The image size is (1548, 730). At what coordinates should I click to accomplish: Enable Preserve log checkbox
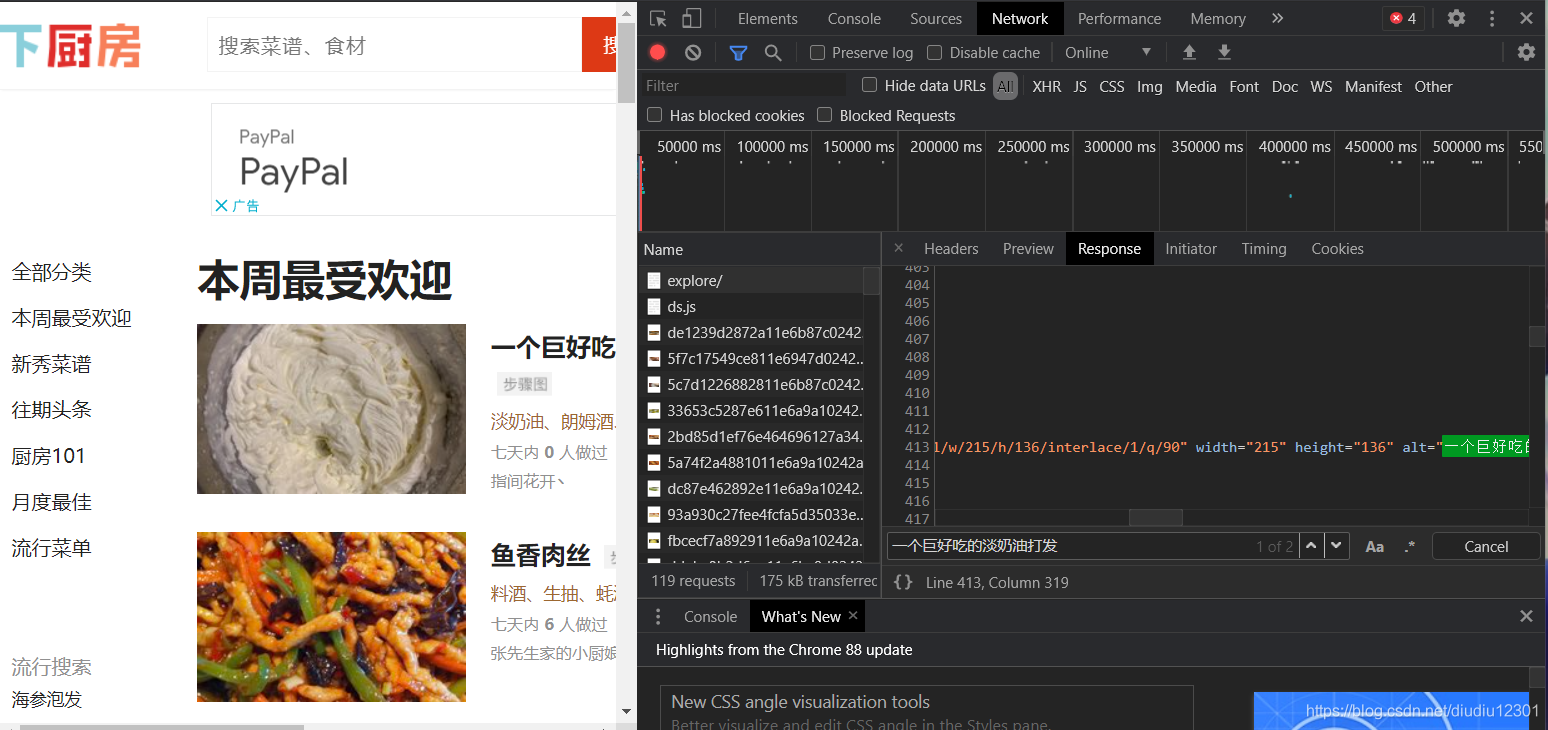click(817, 52)
